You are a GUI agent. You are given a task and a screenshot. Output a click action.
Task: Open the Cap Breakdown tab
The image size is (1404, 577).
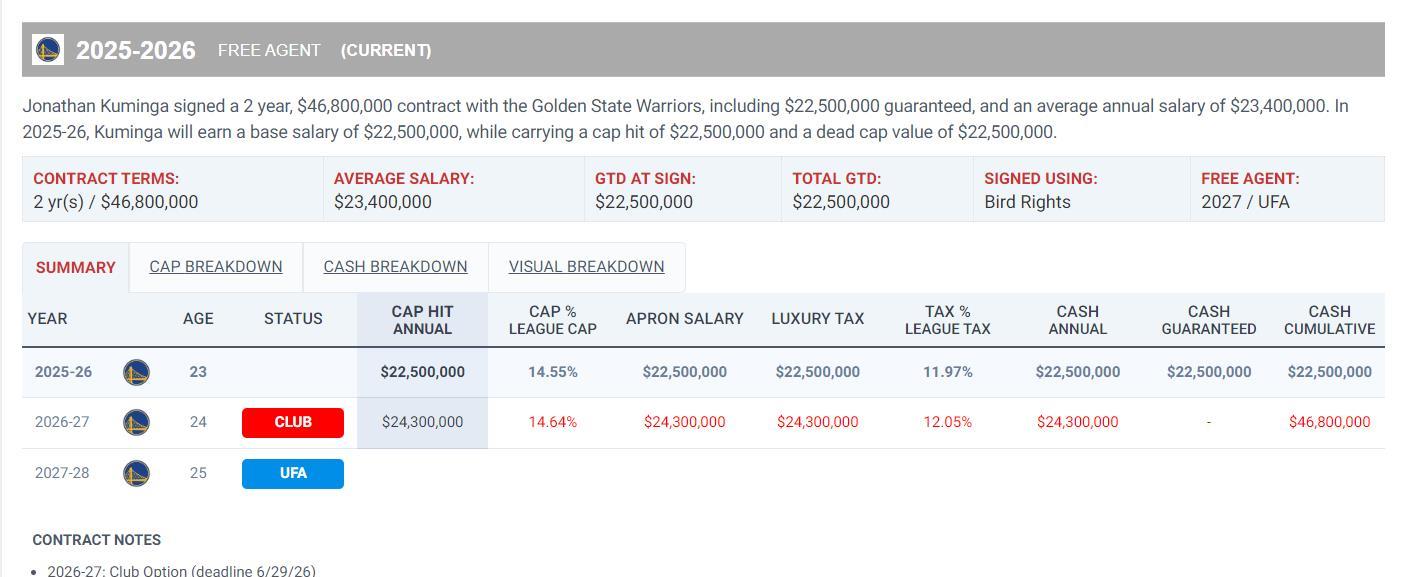pyautogui.click(x=216, y=267)
